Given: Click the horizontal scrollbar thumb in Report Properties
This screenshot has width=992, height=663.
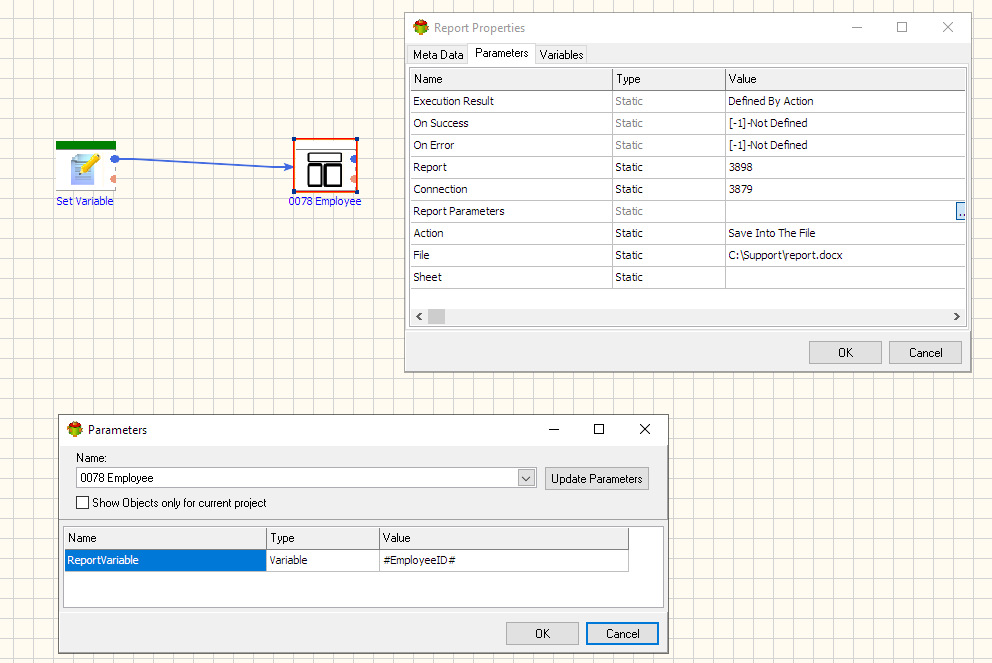Looking at the screenshot, I should (x=437, y=316).
